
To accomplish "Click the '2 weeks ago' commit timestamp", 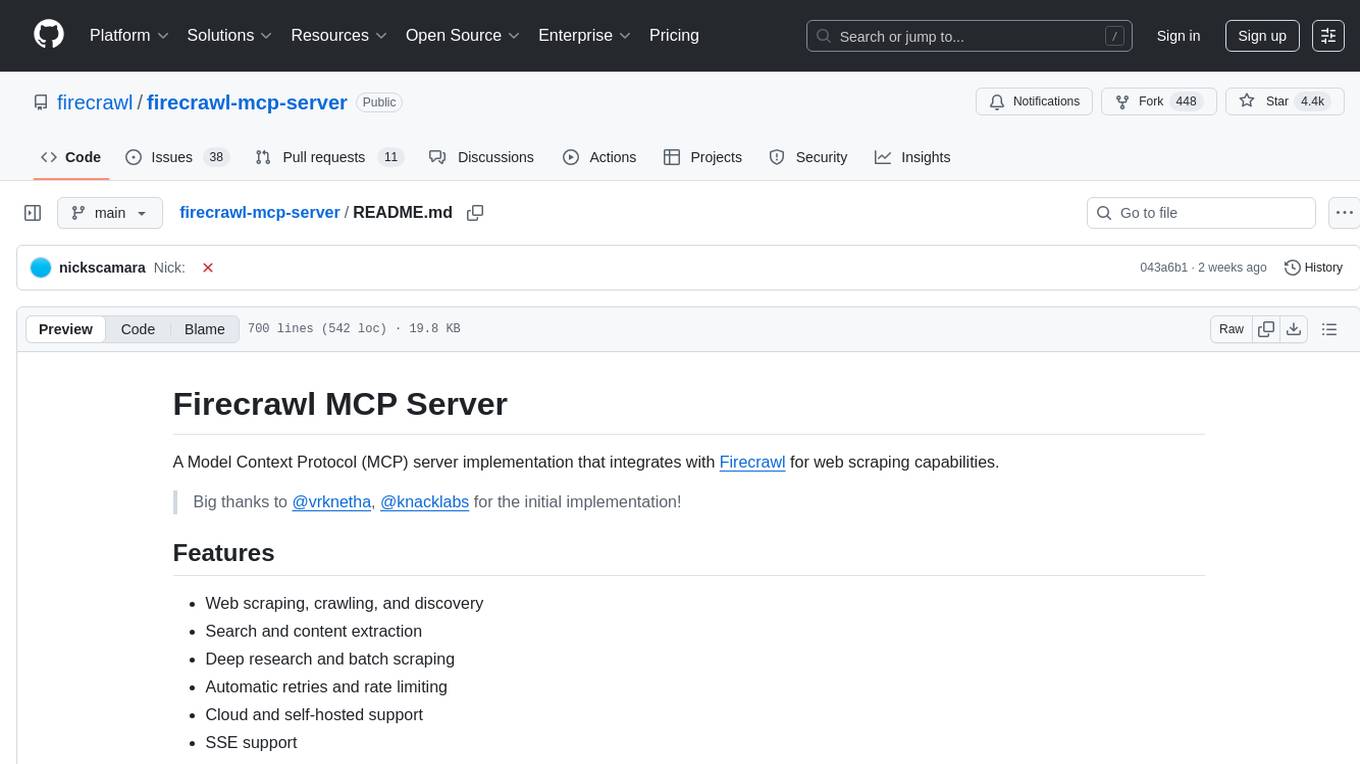I will point(1232,268).
